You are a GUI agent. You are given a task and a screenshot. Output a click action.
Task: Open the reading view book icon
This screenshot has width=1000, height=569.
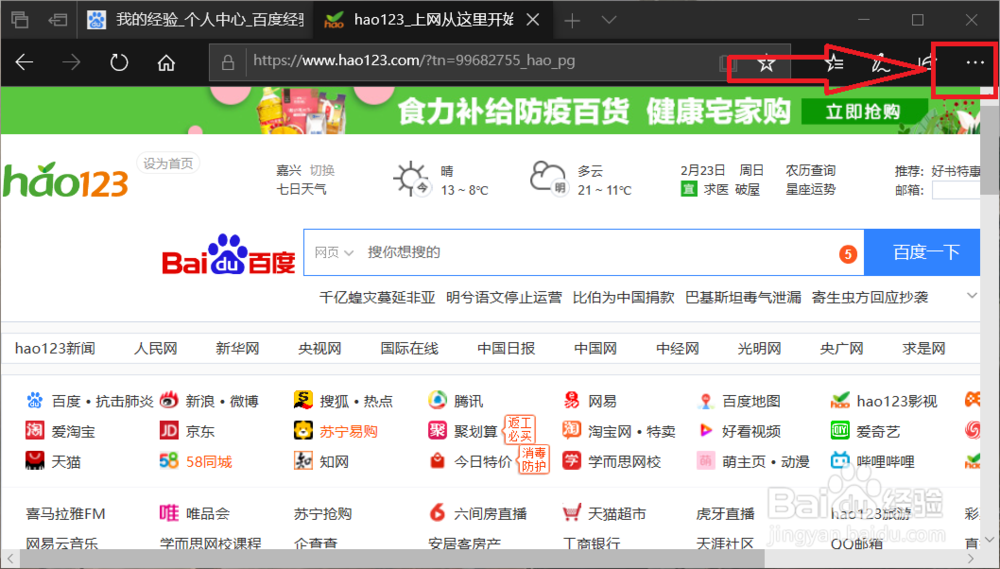pyautogui.click(x=727, y=63)
